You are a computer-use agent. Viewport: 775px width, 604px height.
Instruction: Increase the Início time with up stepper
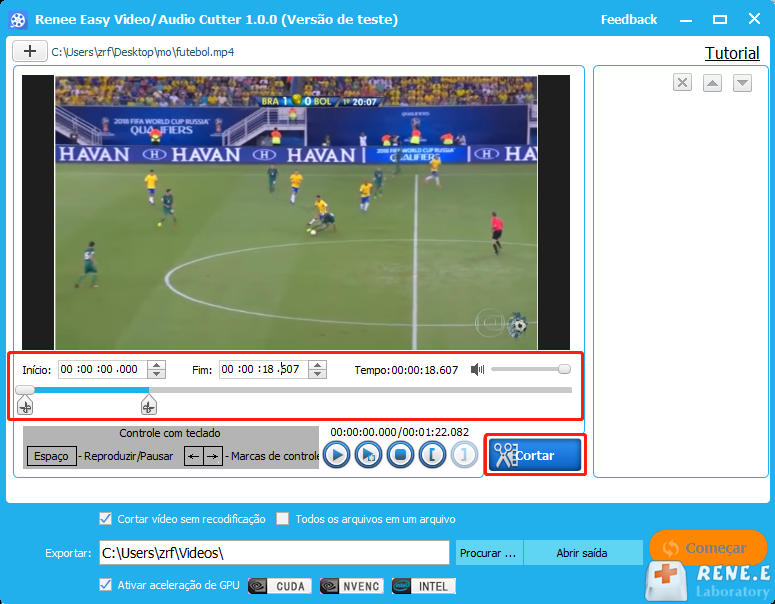point(156,365)
